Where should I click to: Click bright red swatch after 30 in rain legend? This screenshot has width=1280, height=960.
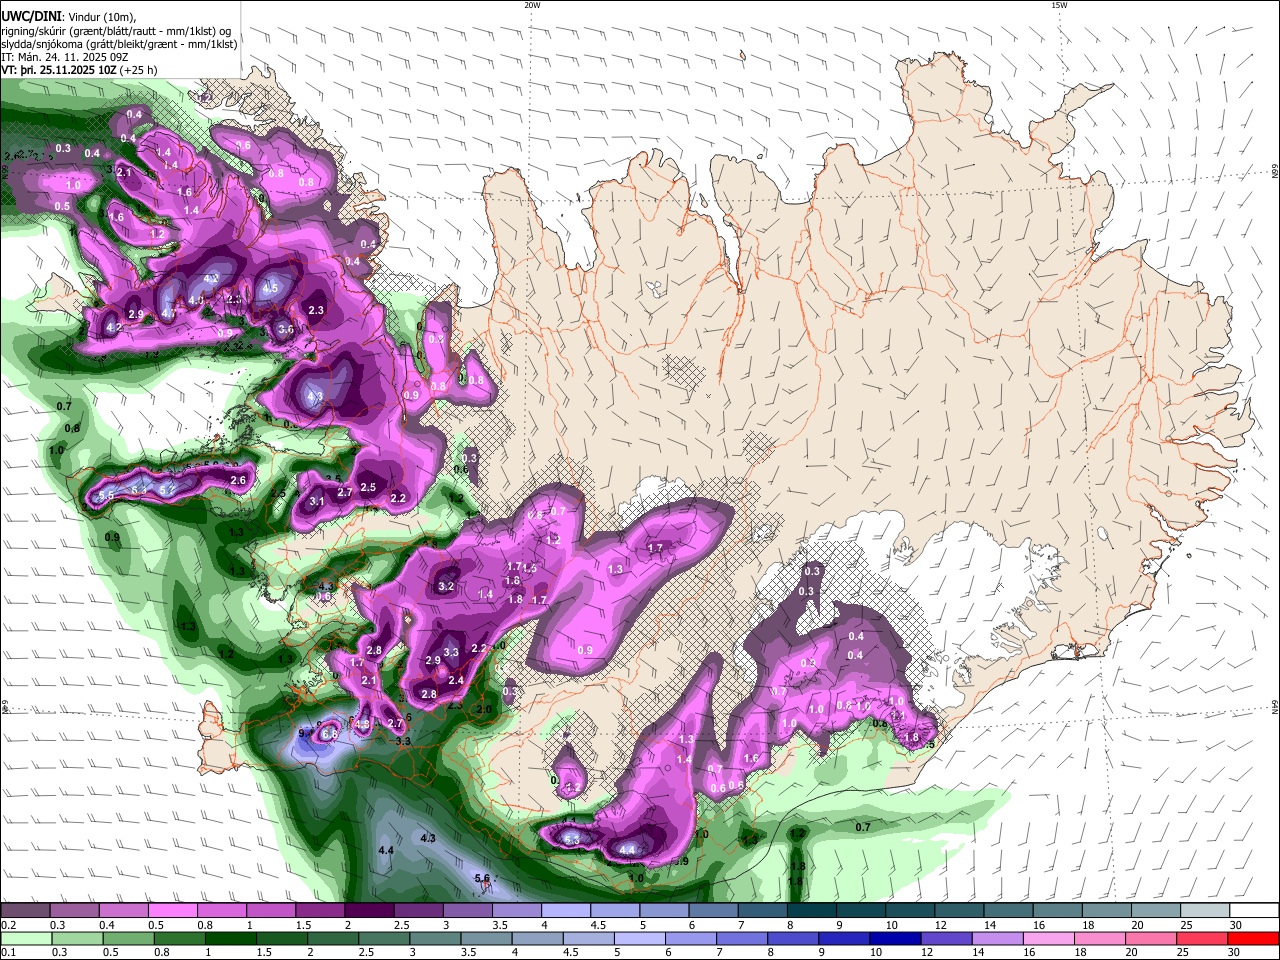coord(1255,938)
